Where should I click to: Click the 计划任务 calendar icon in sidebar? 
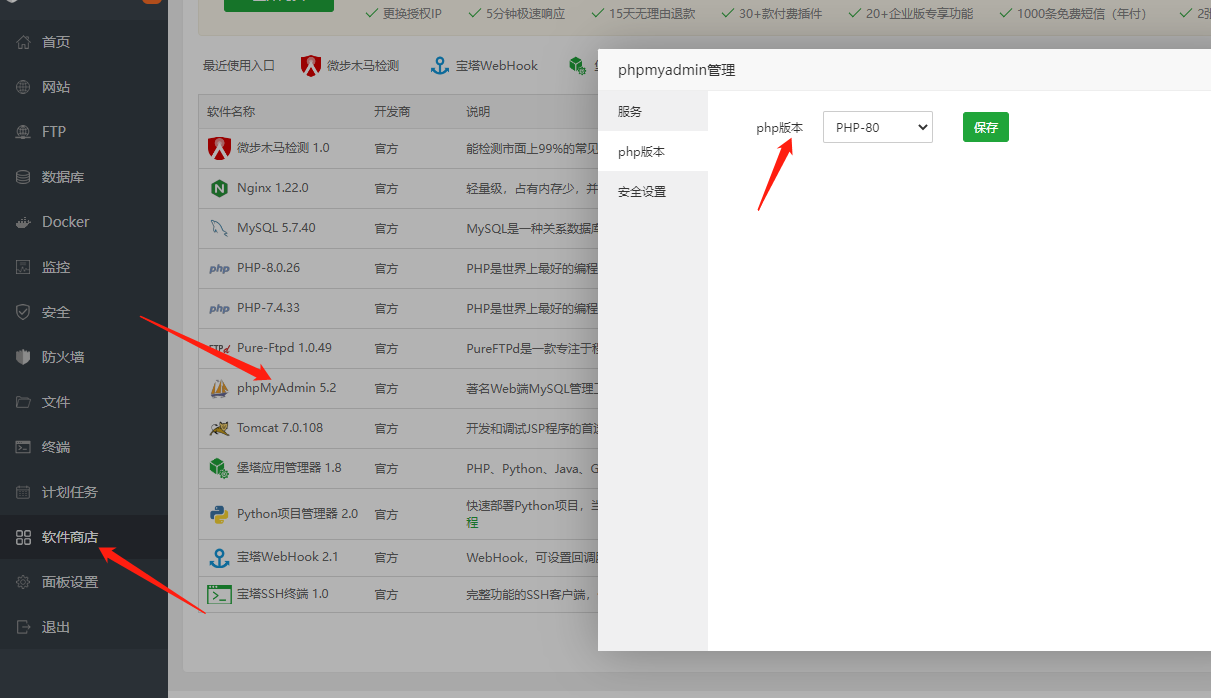(x=23, y=492)
